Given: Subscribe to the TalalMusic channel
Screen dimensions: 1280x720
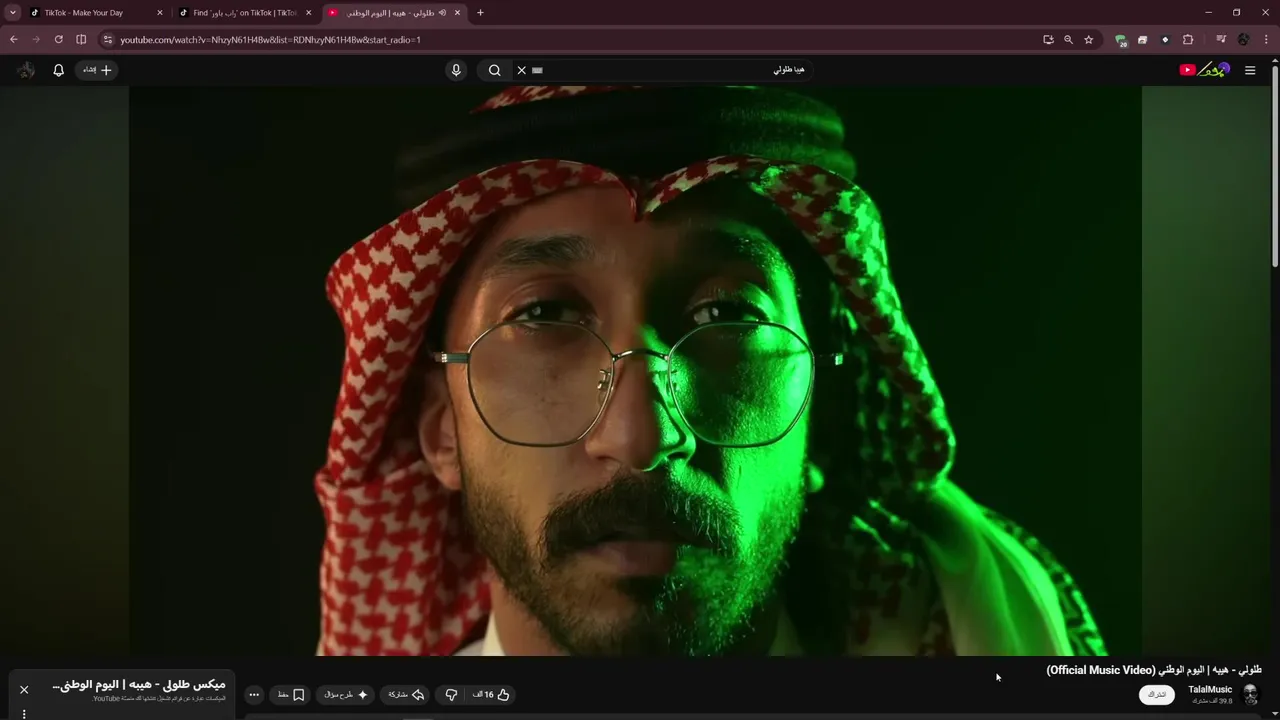Looking at the screenshot, I should pyautogui.click(x=1157, y=694).
